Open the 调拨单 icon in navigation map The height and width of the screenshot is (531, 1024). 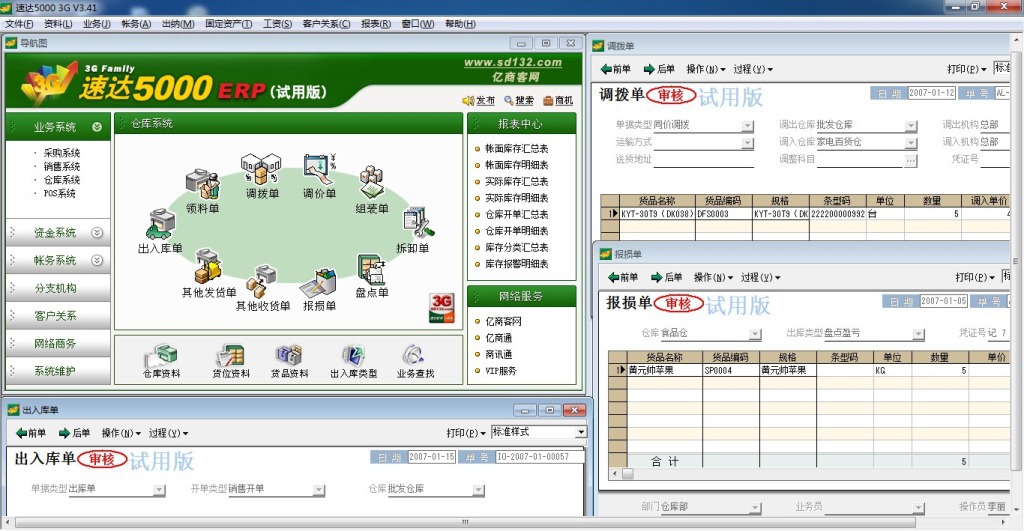pos(261,169)
